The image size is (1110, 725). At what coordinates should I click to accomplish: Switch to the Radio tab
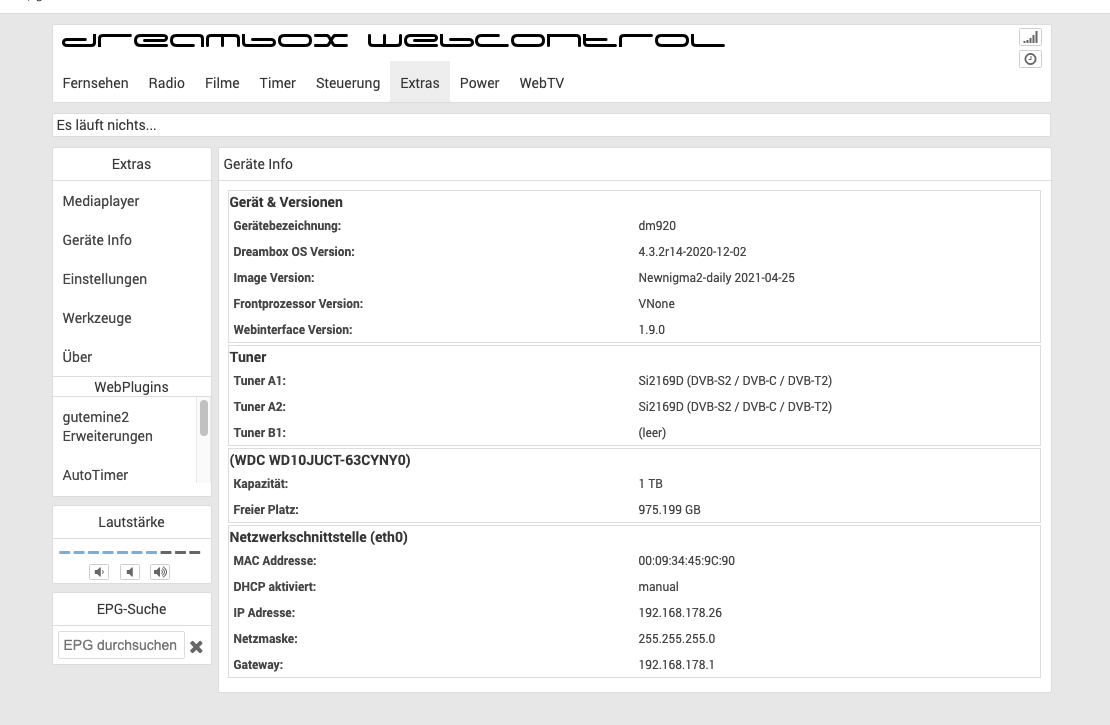click(x=167, y=83)
